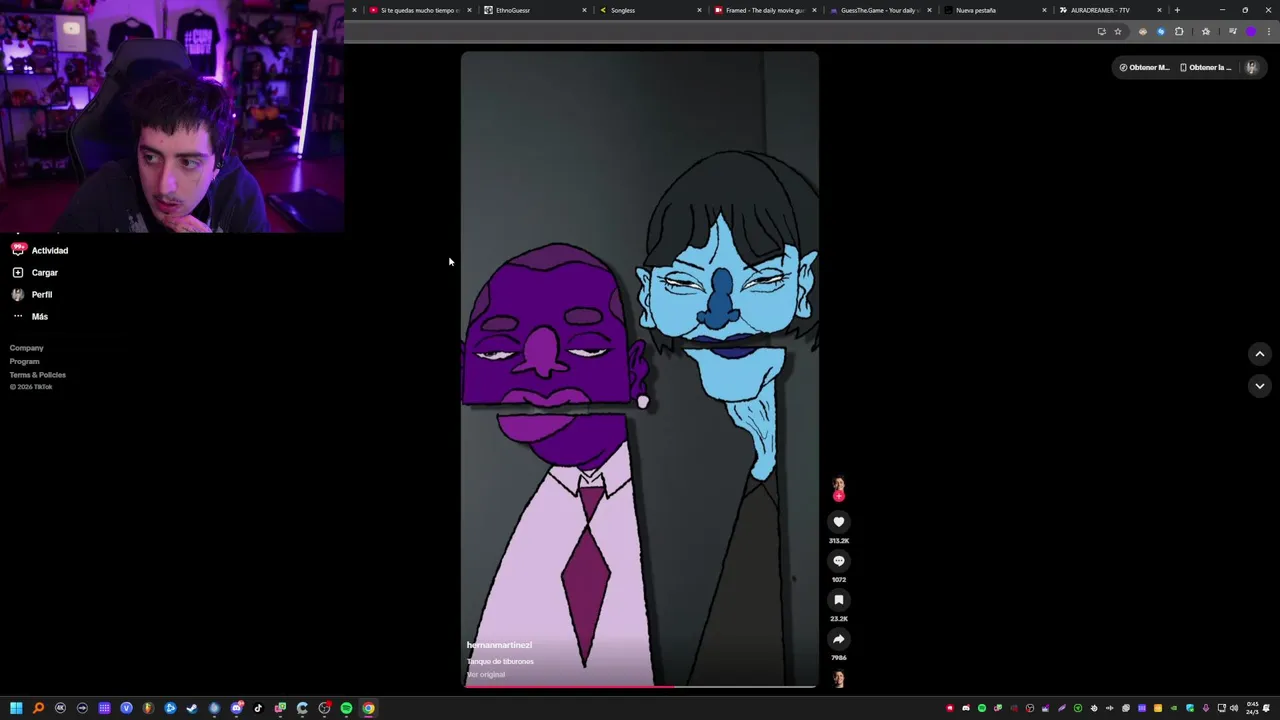Open the profile avatar in TikTok header
1280x720 pixels.
[1251, 67]
